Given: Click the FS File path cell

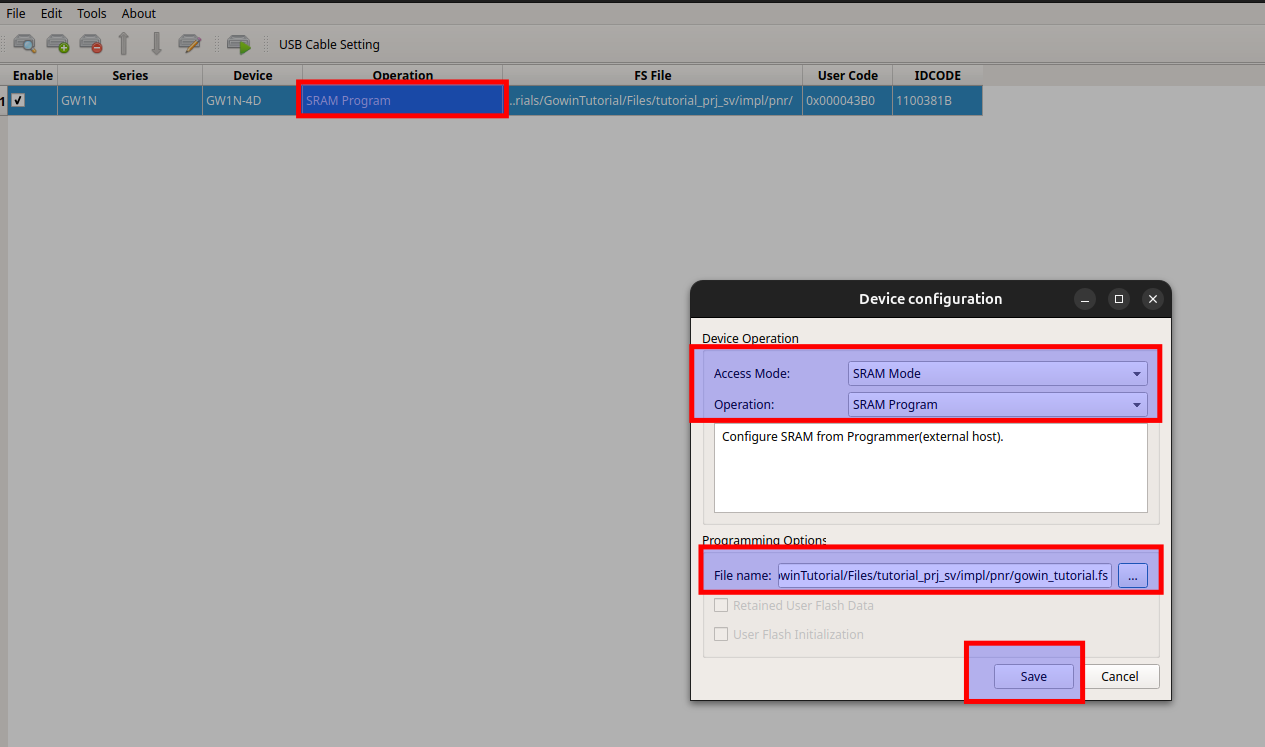Looking at the screenshot, I should 652,100.
